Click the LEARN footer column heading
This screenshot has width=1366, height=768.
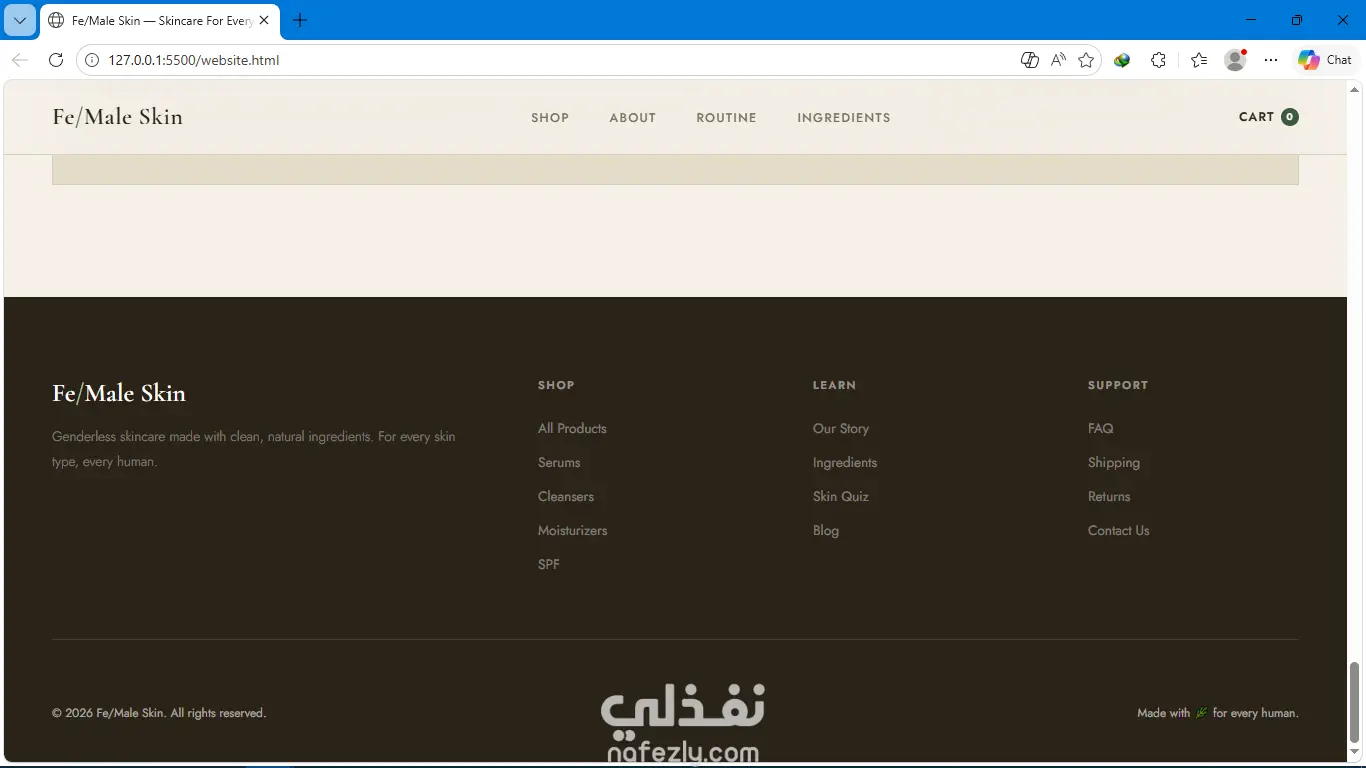tap(835, 385)
